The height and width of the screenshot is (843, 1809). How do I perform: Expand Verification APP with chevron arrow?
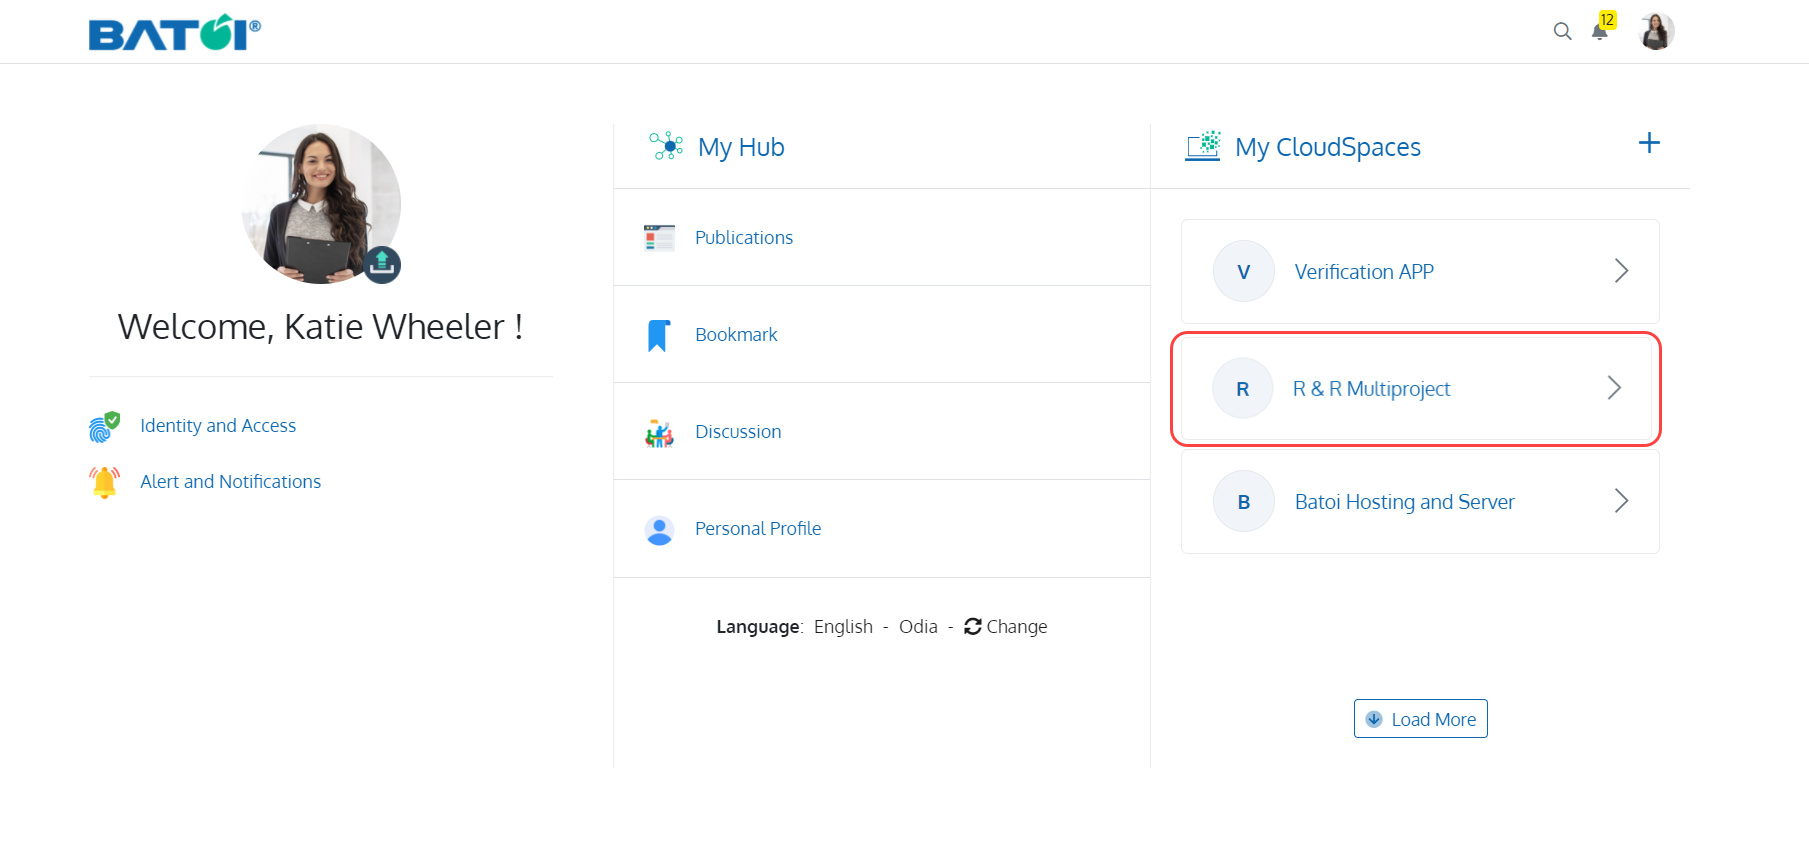pos(1621,271)
